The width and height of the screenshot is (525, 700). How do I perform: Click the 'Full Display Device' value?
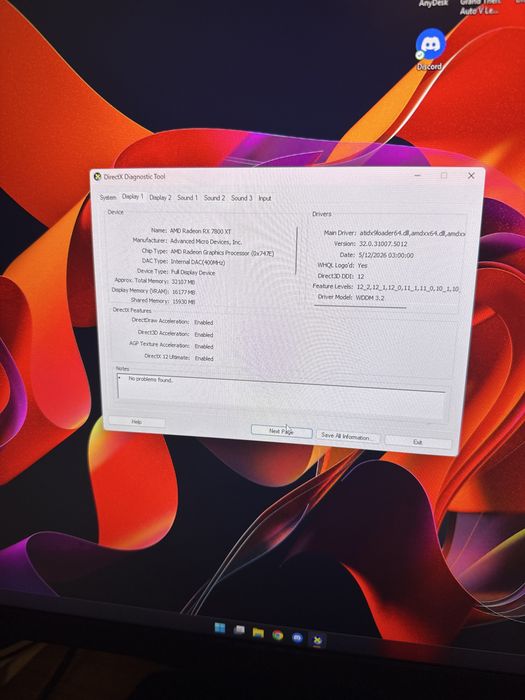tap(193, 272)
